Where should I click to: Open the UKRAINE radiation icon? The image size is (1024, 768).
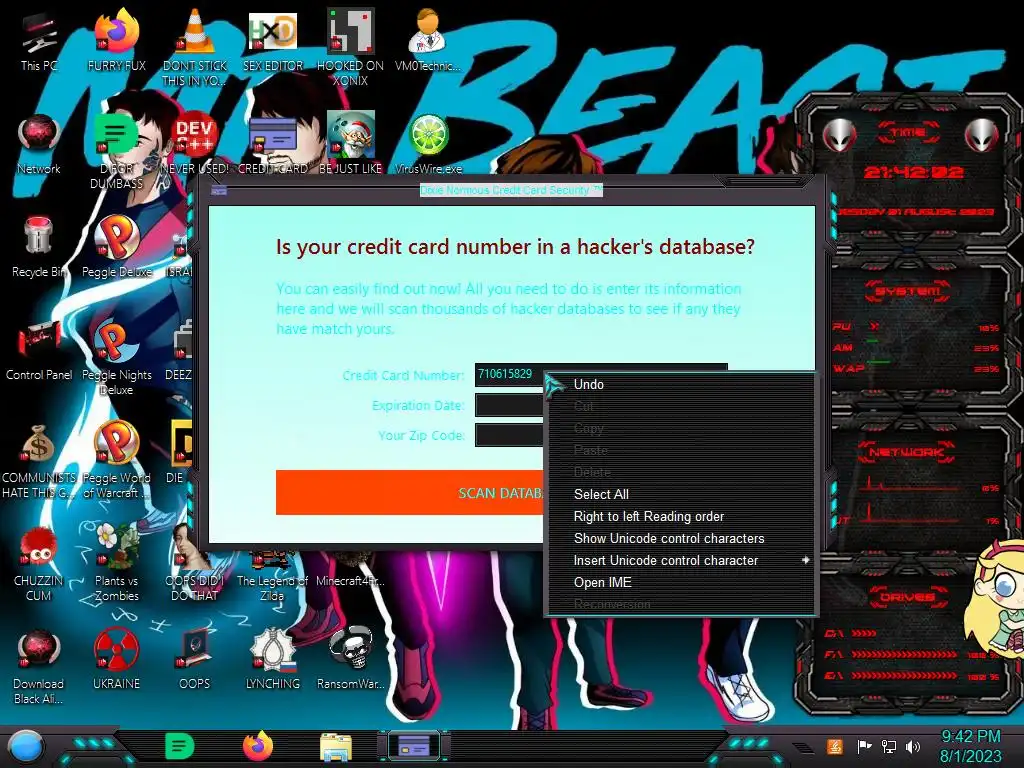[x=116, y=660]
